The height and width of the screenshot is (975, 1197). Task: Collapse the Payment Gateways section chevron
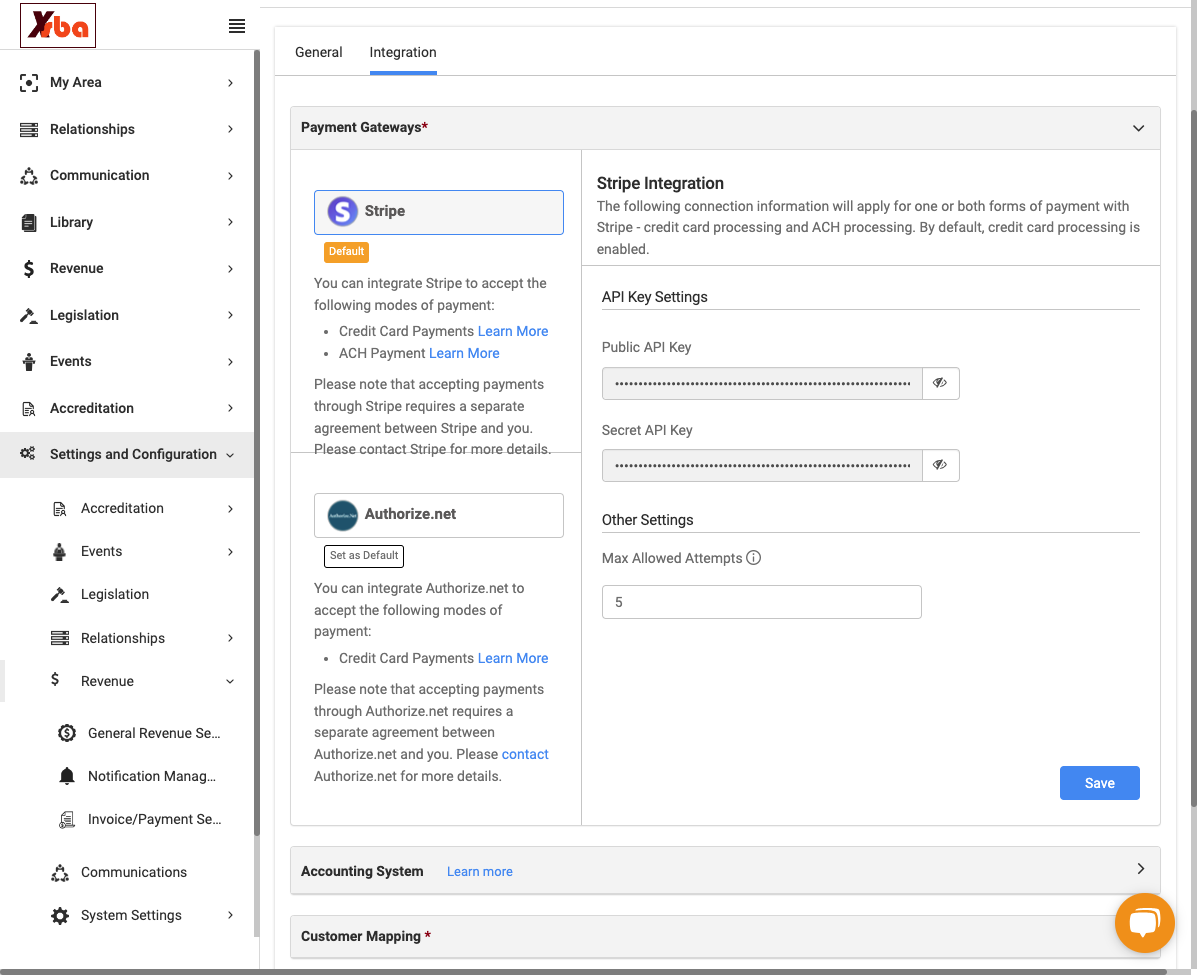click(x=1138, y=128)
